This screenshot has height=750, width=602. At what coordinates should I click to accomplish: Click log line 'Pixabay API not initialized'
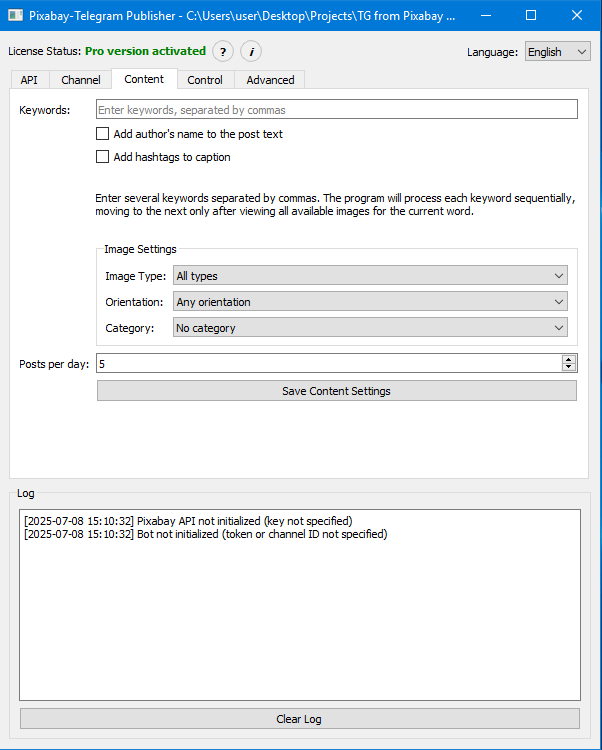point(188,521)
